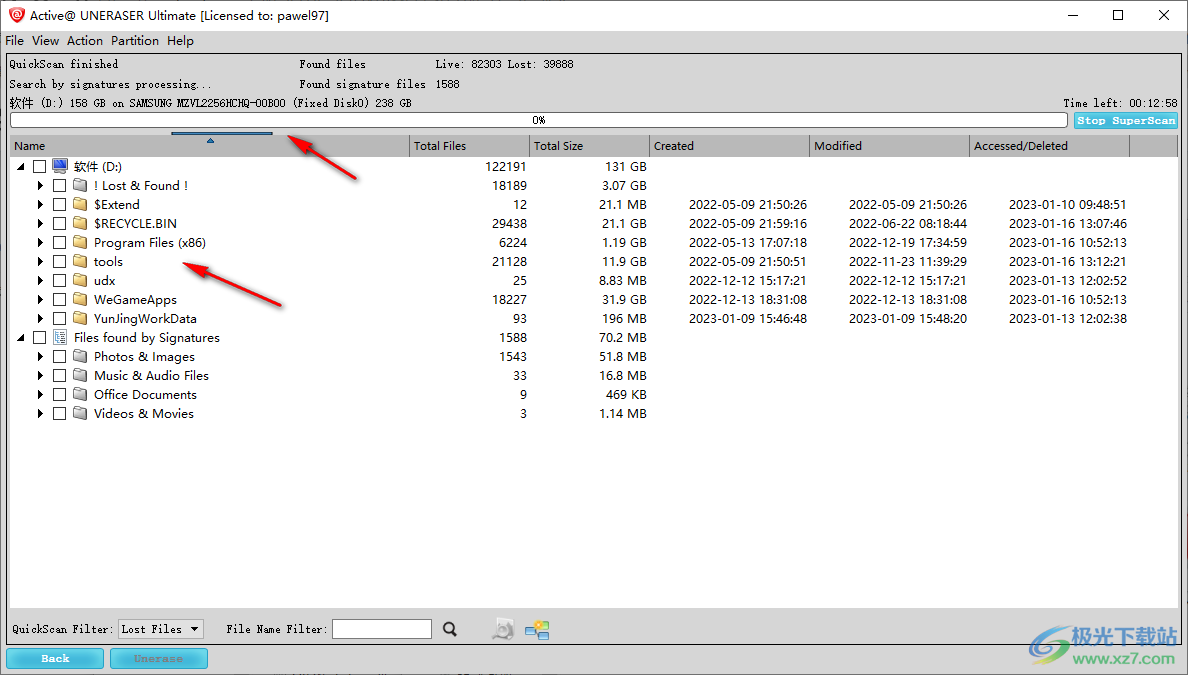The image size is (1188, 675).
Task: Click the Photos & Images folder icon
Action: pos(80,356)
